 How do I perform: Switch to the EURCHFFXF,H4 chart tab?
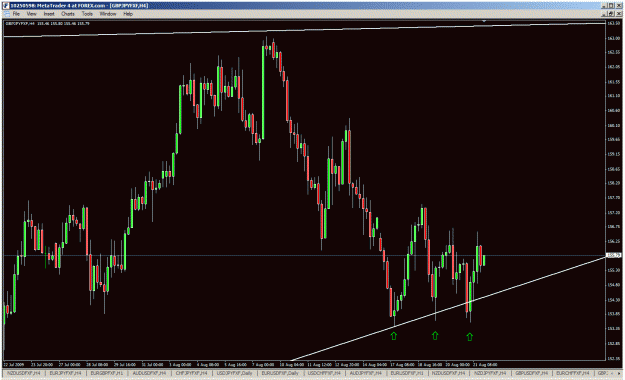pyautogui.click(x=573, y=373)
